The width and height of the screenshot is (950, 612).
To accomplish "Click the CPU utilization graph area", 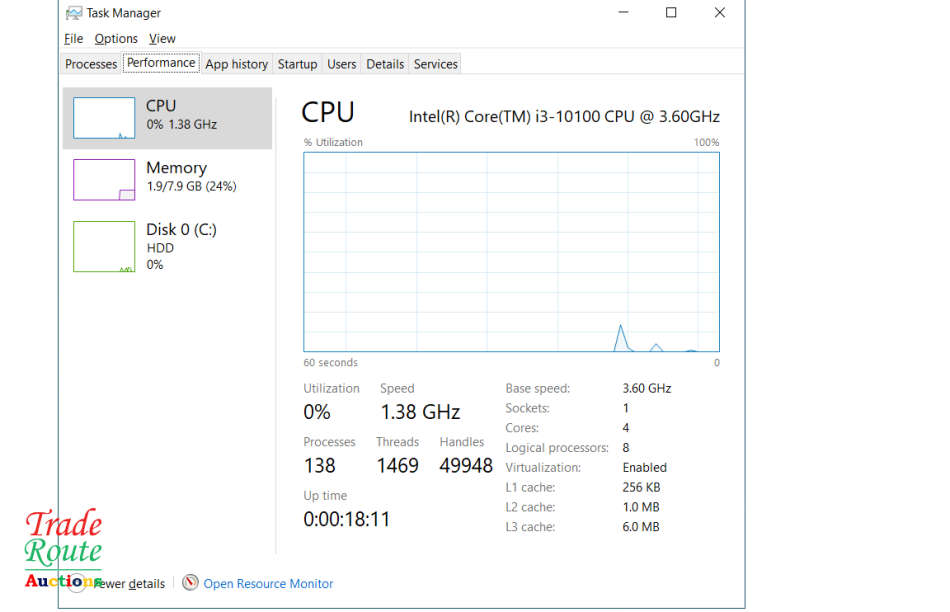I will coord(511,252).
